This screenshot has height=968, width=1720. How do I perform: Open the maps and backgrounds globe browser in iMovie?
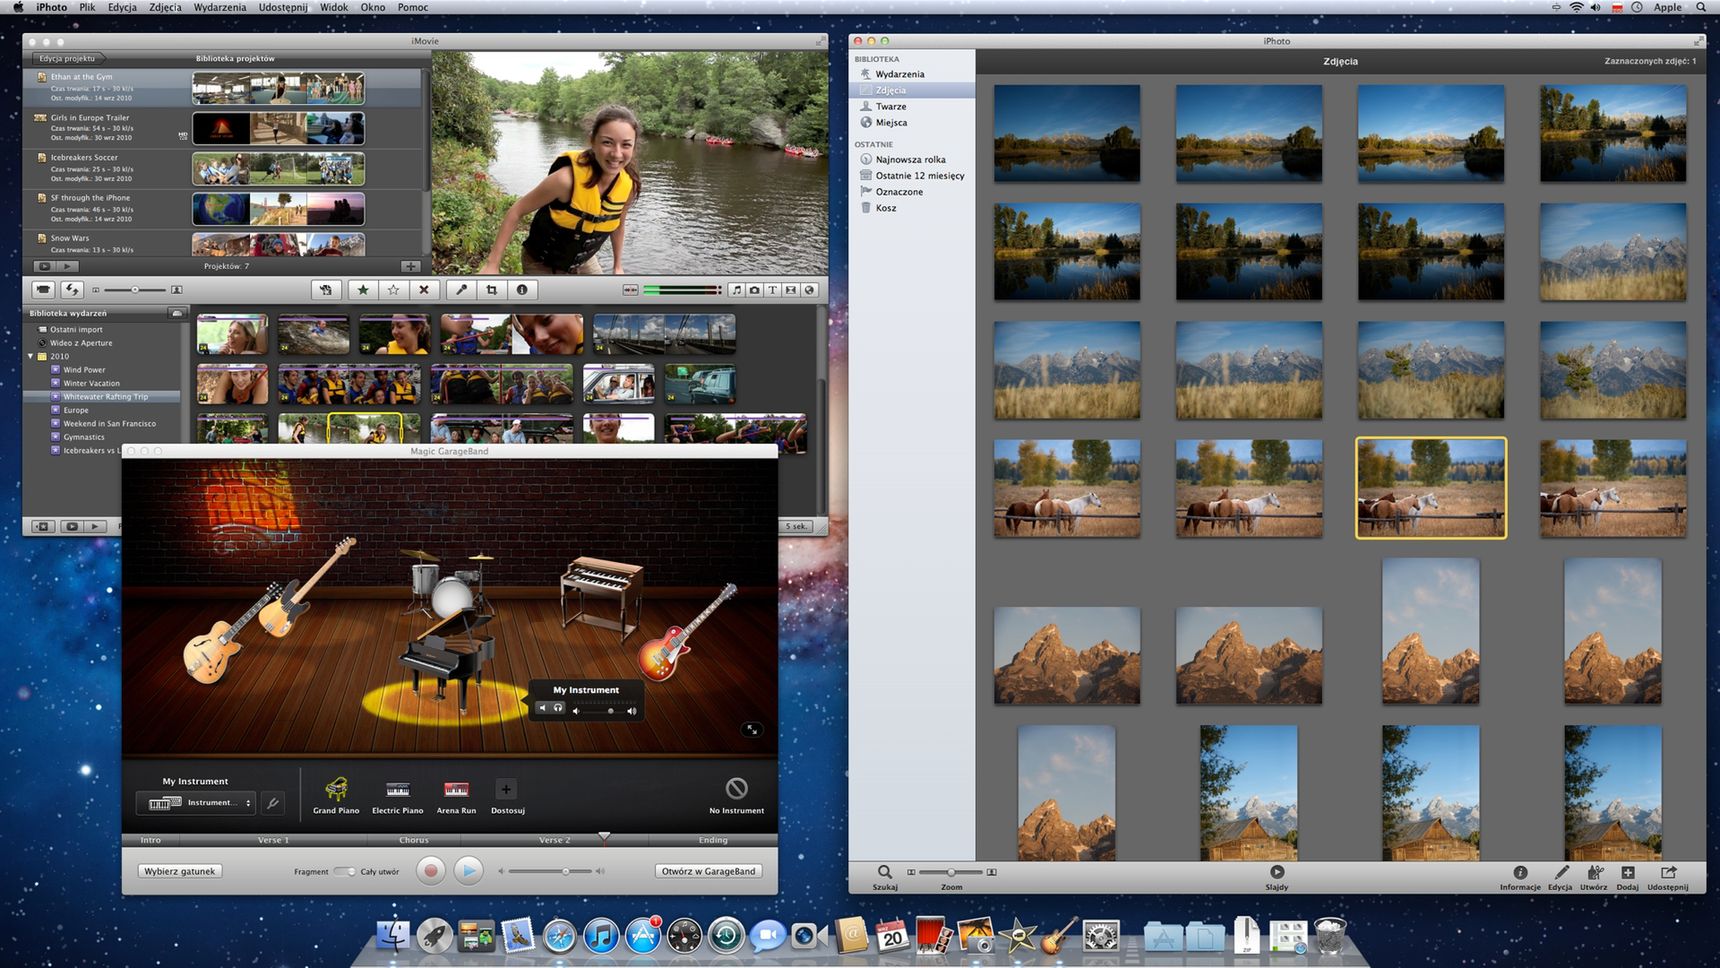coord(809,290)
